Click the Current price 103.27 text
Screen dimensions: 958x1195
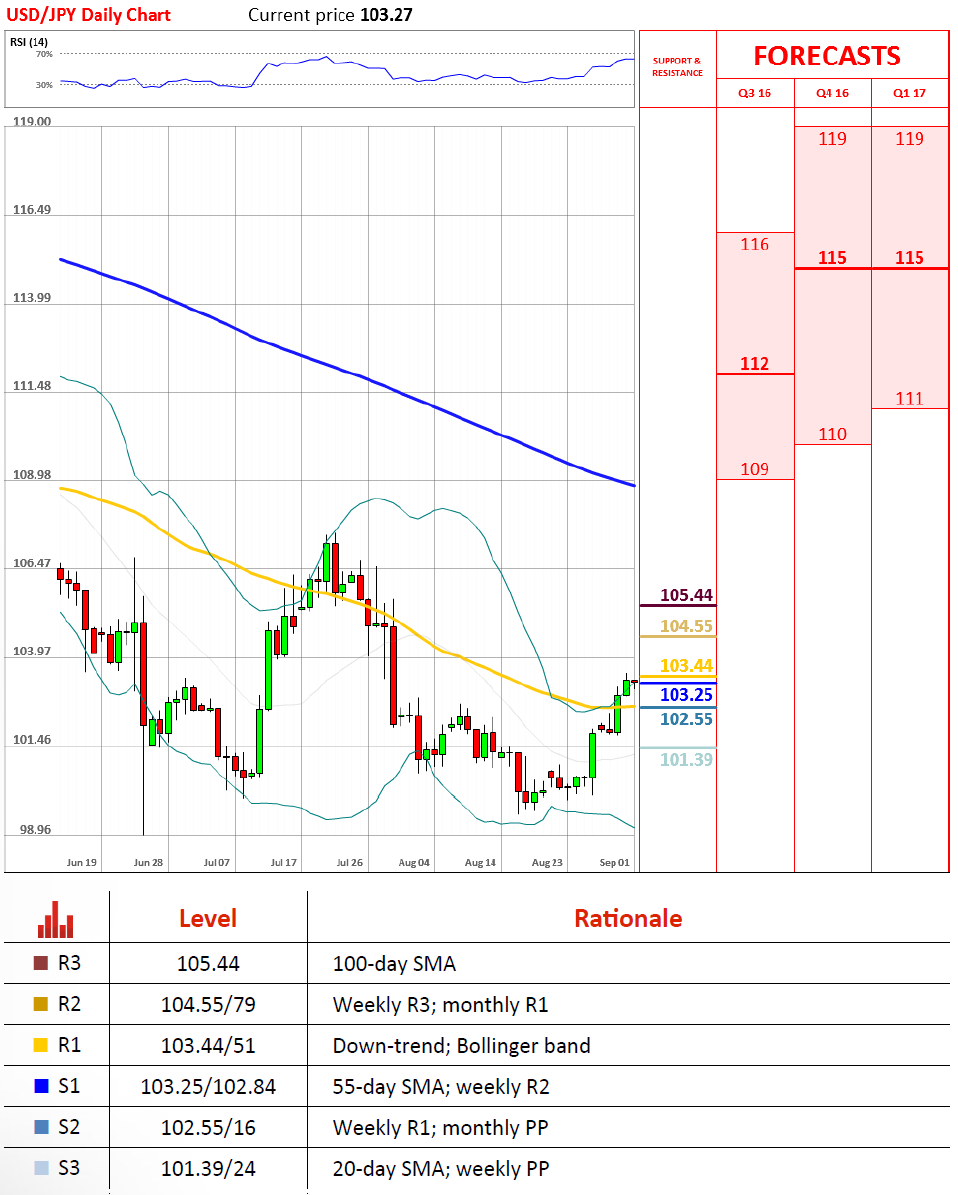tap(330, 14)
